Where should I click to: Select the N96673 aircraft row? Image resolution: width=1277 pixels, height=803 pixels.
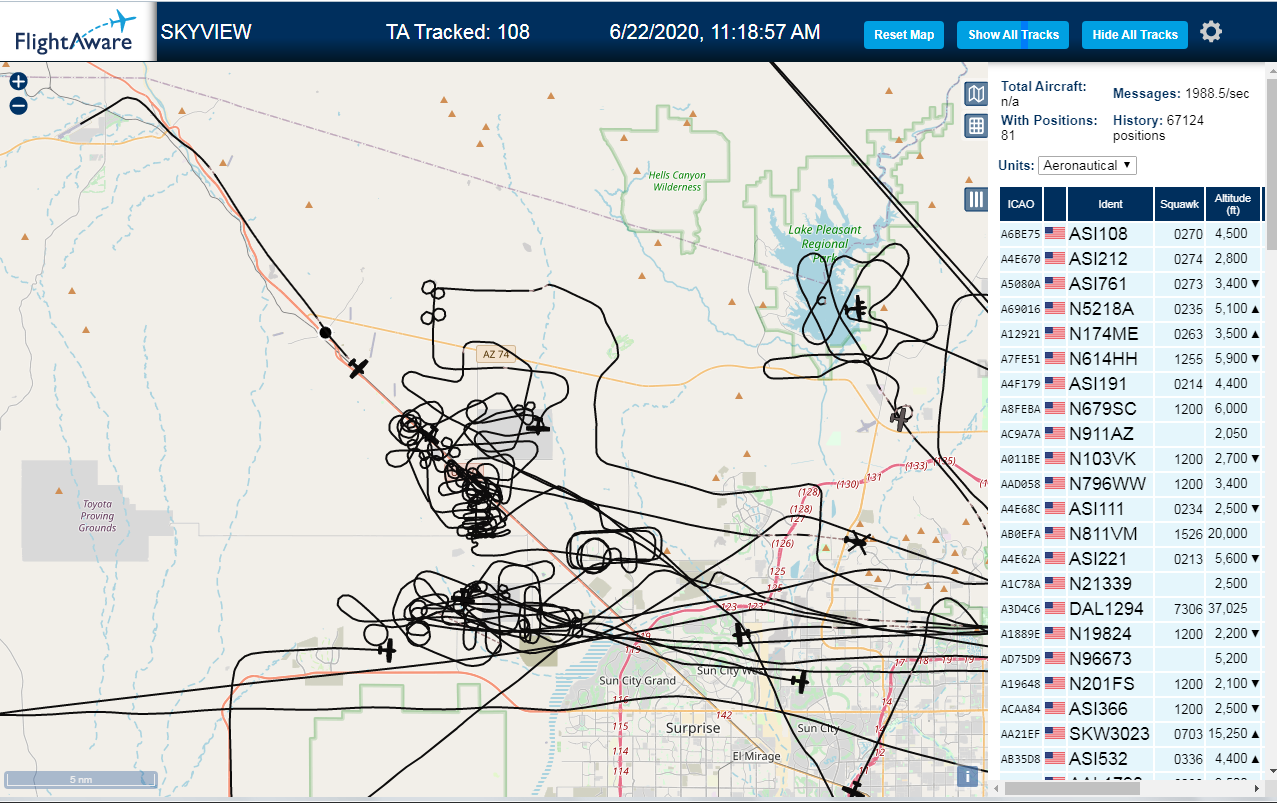(1131, 659)
